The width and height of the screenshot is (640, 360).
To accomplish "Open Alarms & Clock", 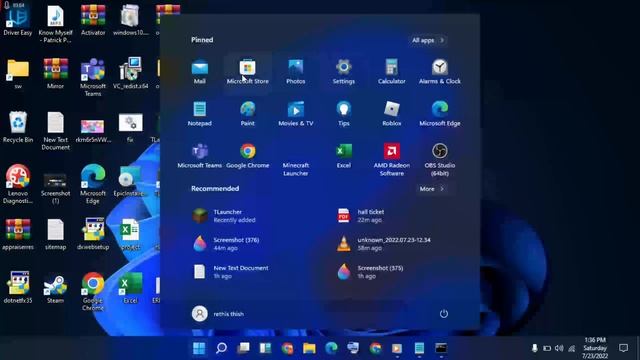I will [x=440, y=72].
